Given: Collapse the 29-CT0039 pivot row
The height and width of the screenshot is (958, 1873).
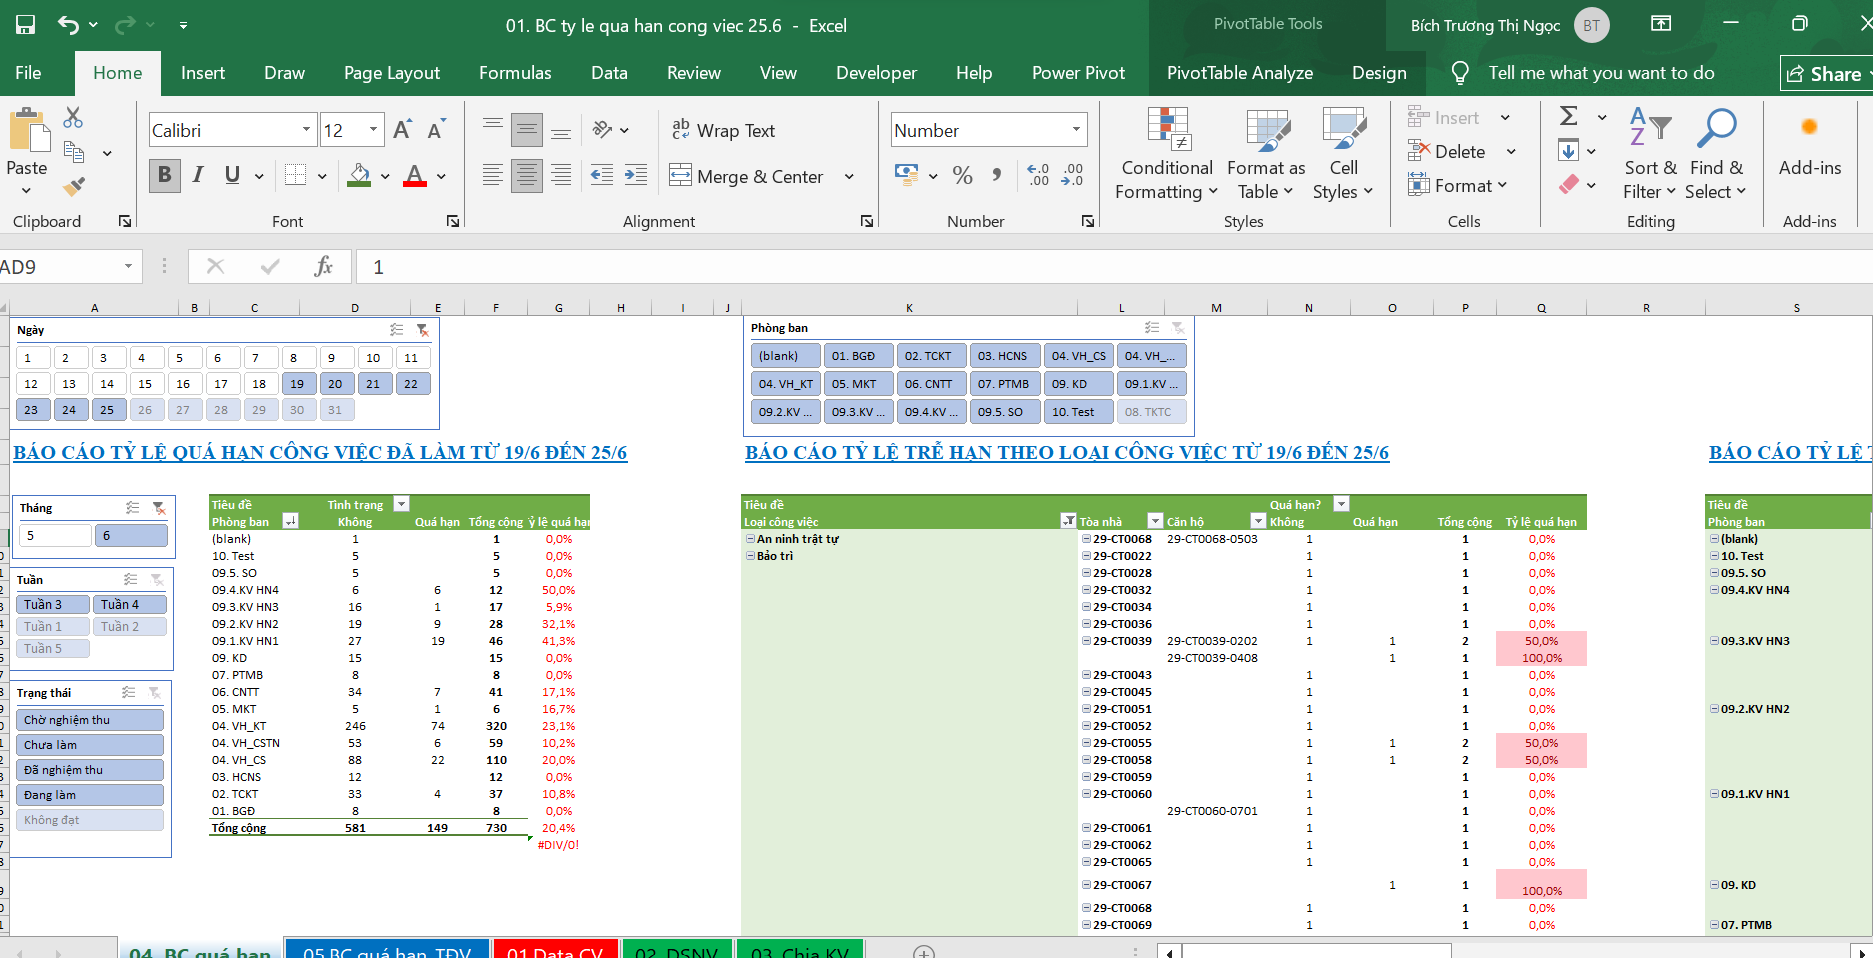Looking at the screenshot, I should click(1086, 641).
